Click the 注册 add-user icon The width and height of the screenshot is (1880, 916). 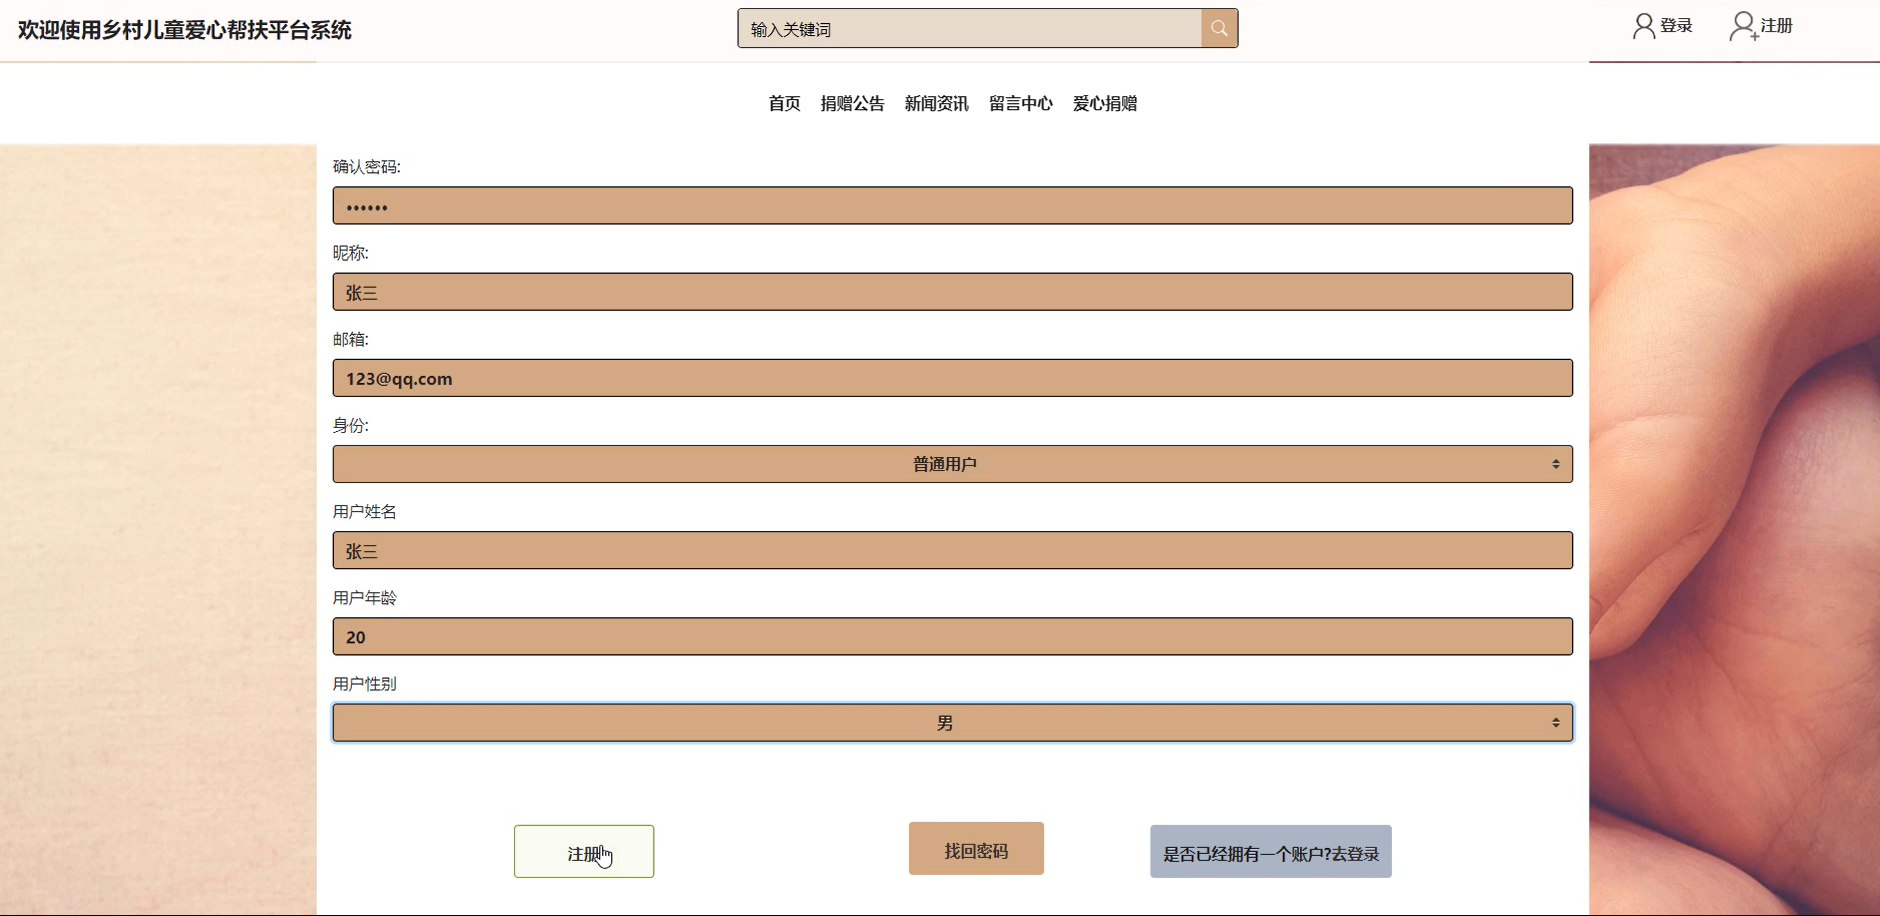pos(1743,26)
